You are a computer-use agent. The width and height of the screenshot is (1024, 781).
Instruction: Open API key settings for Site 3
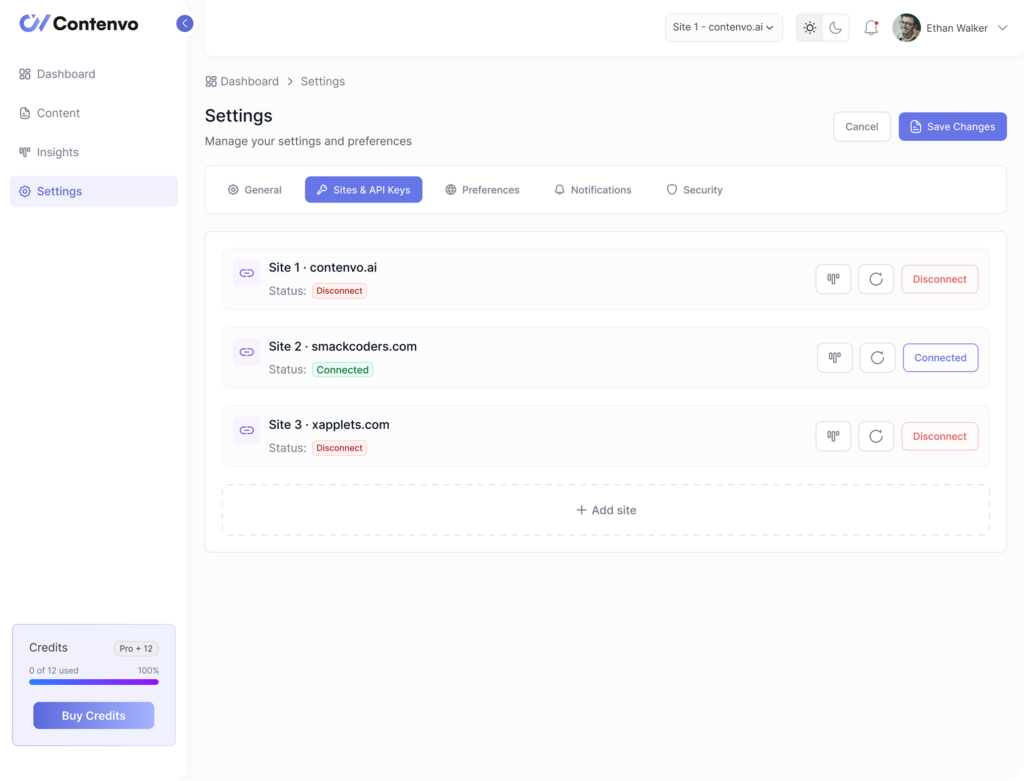tap(833, 436)
